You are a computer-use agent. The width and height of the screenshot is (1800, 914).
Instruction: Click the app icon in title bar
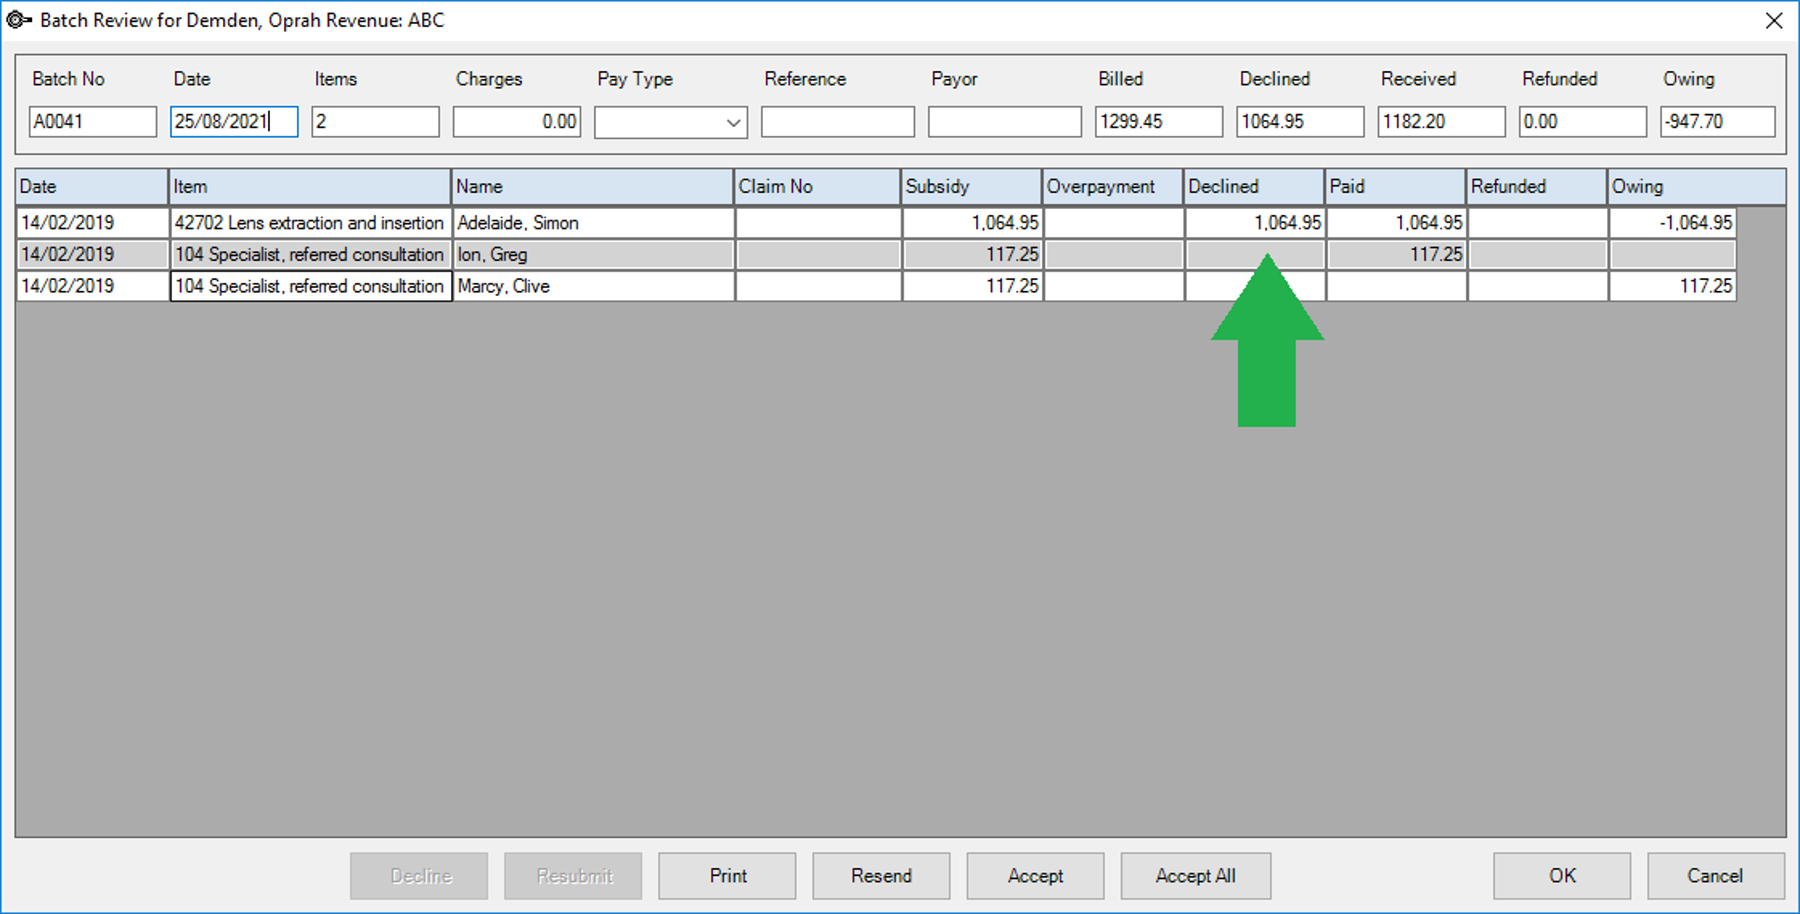point(19,20)
